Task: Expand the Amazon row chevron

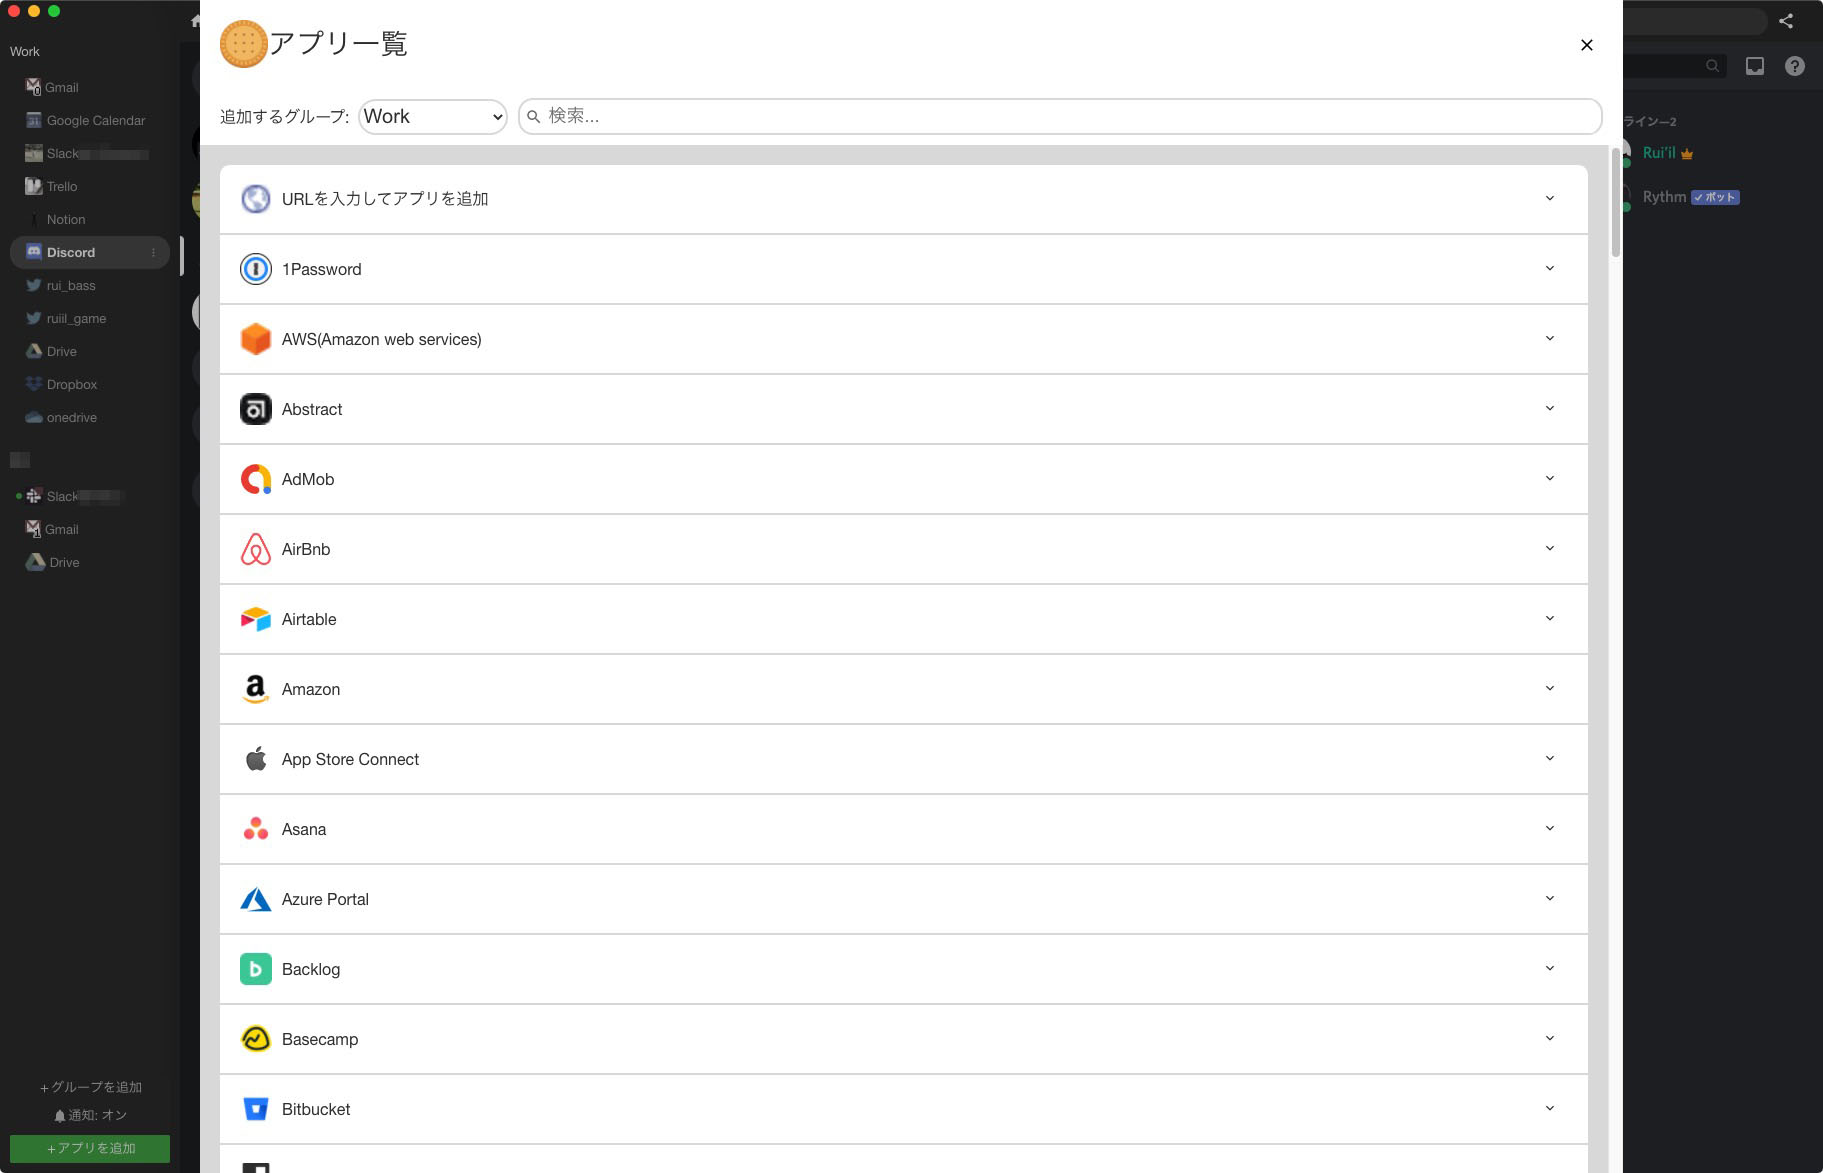Action: click(x=1550, y=688)
